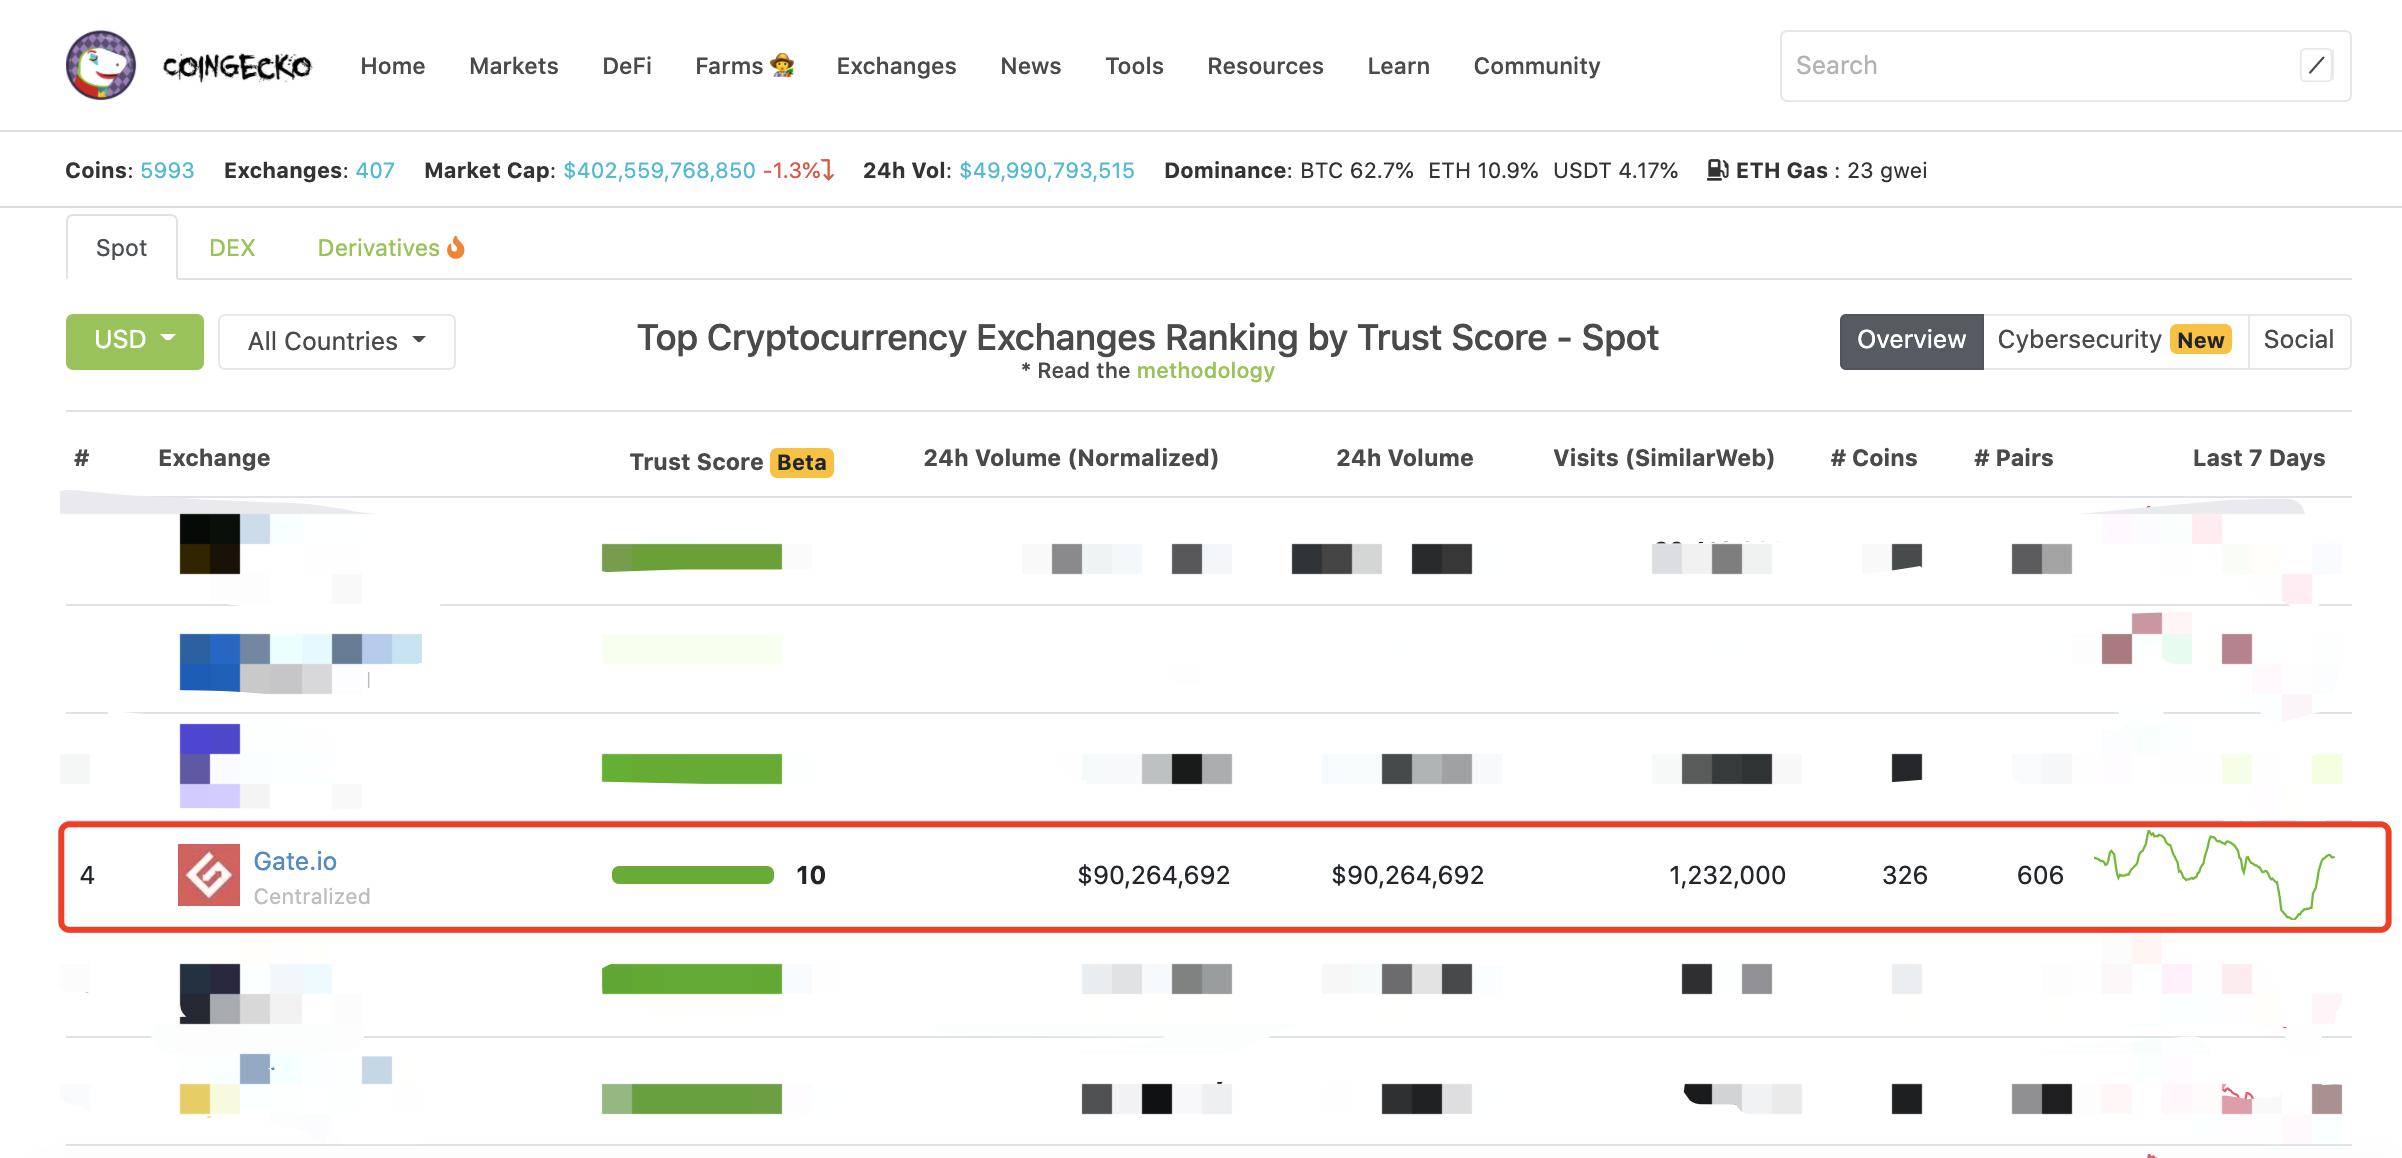Select the Spot tab
The image size is (2402, 1158).
tap(122, 248)
